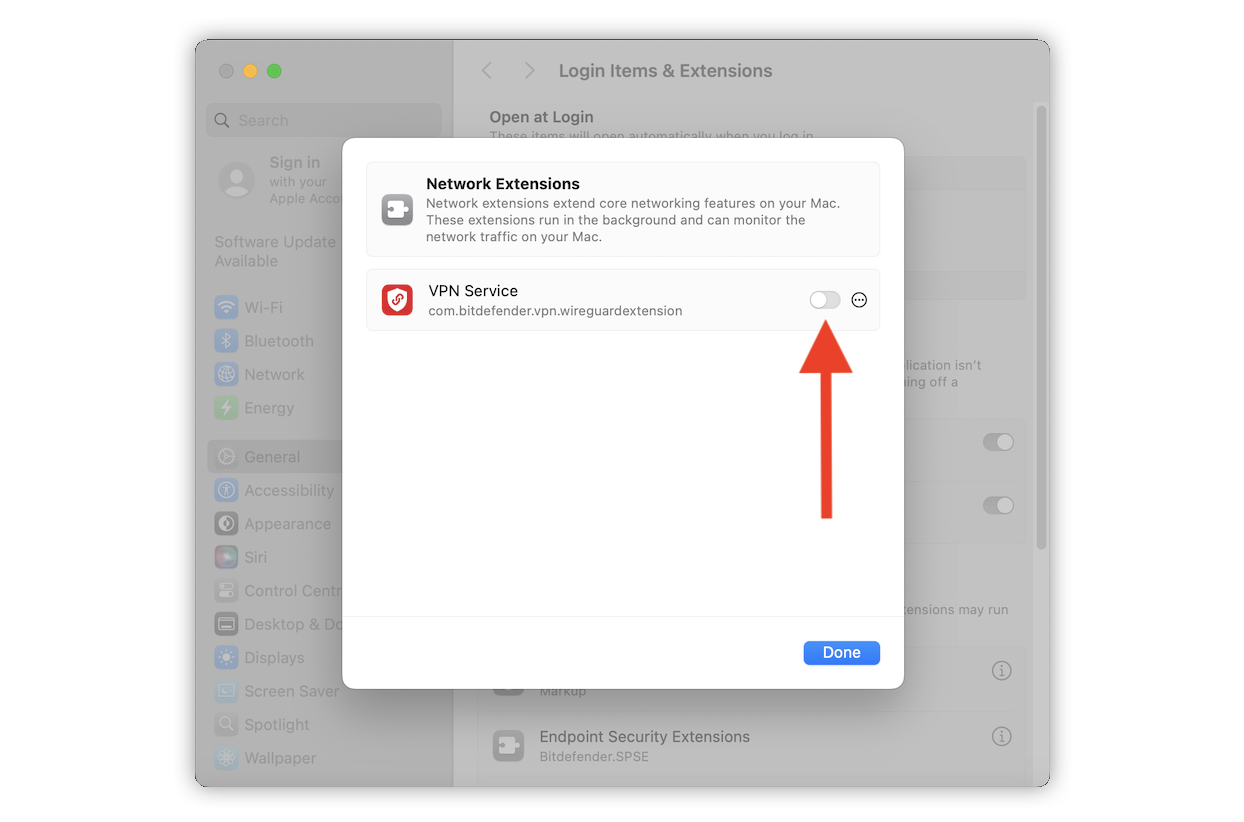The image size is (1244, 822).
Task: Click the 'Open at Login' heading
Action: (541, 117)
